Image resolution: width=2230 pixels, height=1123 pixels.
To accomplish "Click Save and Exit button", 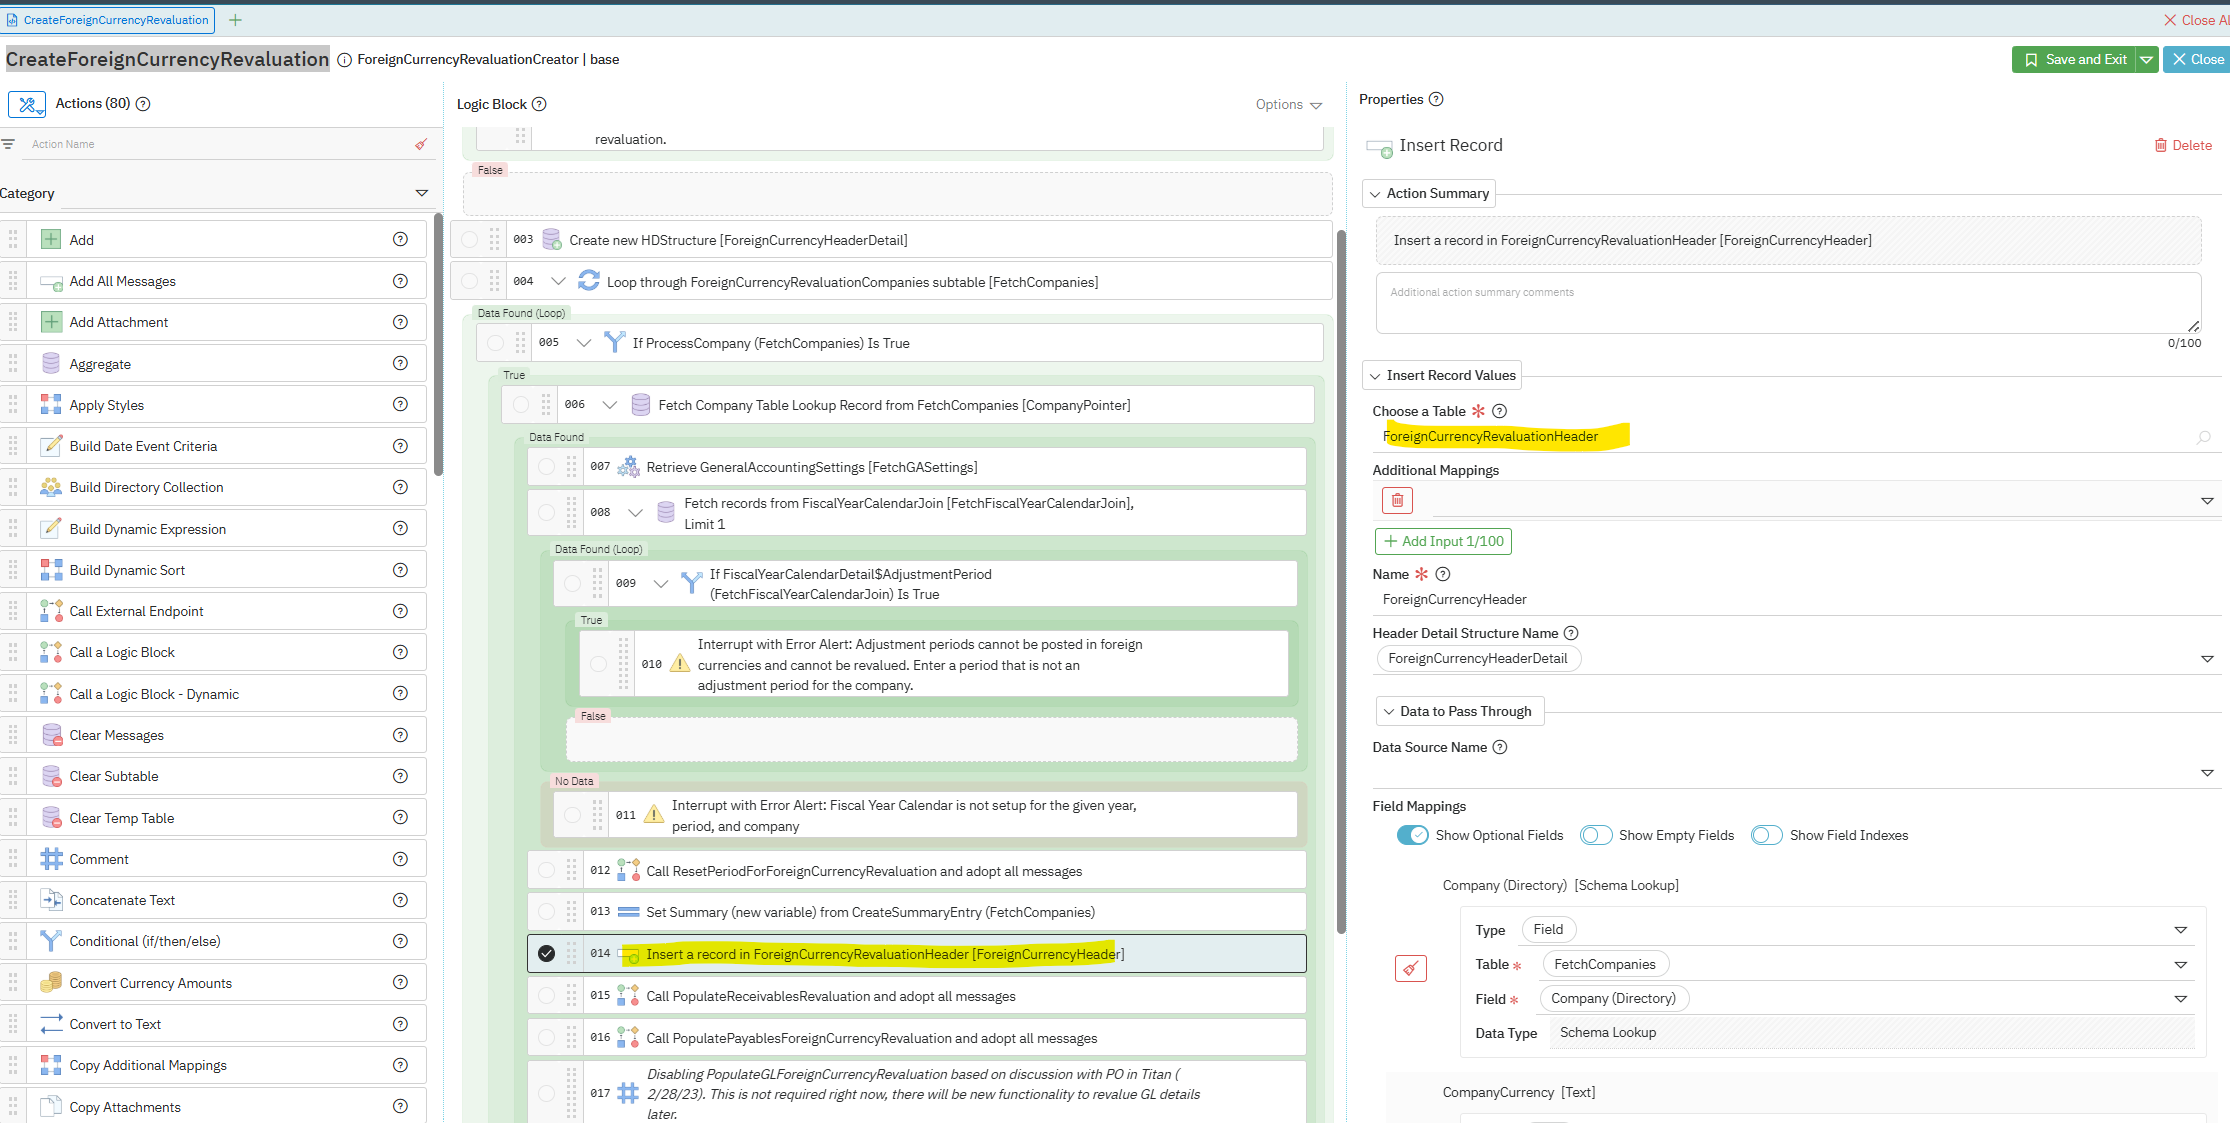I will (x=2074, y=60).
